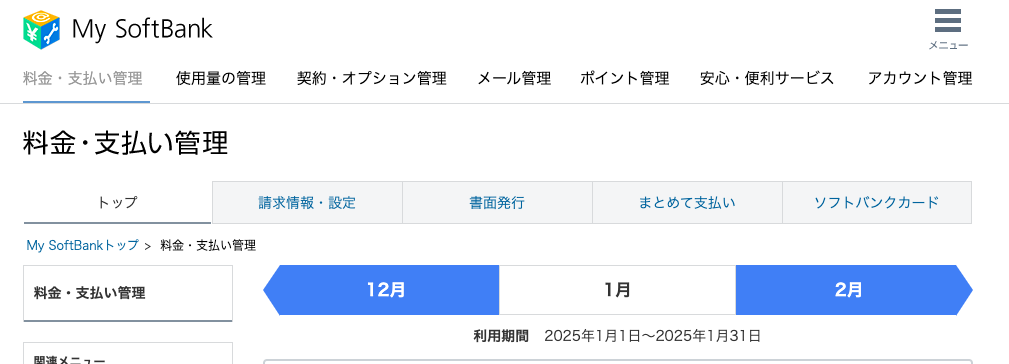
Task: Click 料金・支払い管理 sidebar box
Action: pos(128,293)
